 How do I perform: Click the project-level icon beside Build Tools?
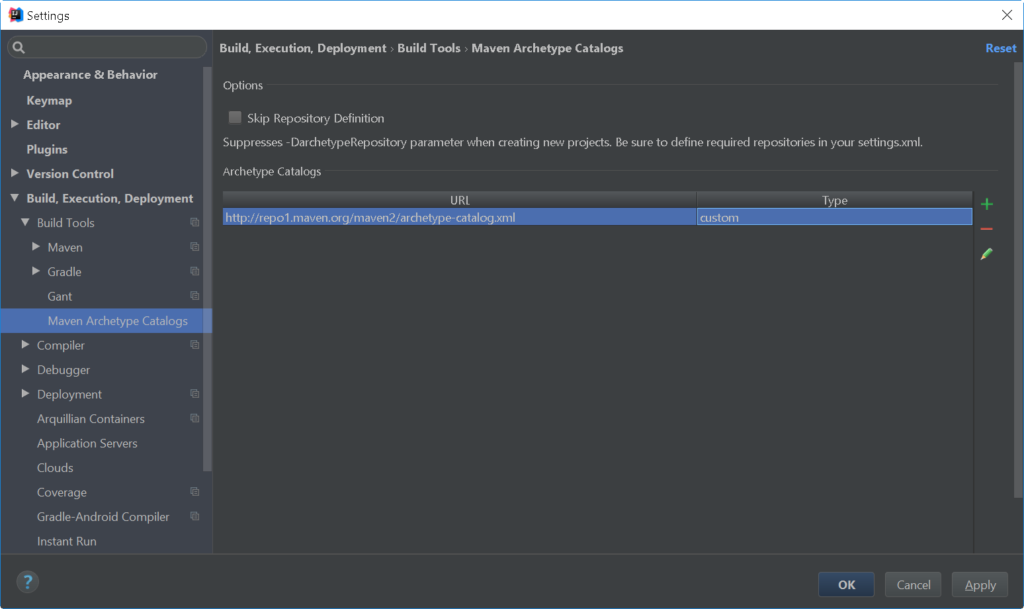pyautogui.click(x=195, y=223)
